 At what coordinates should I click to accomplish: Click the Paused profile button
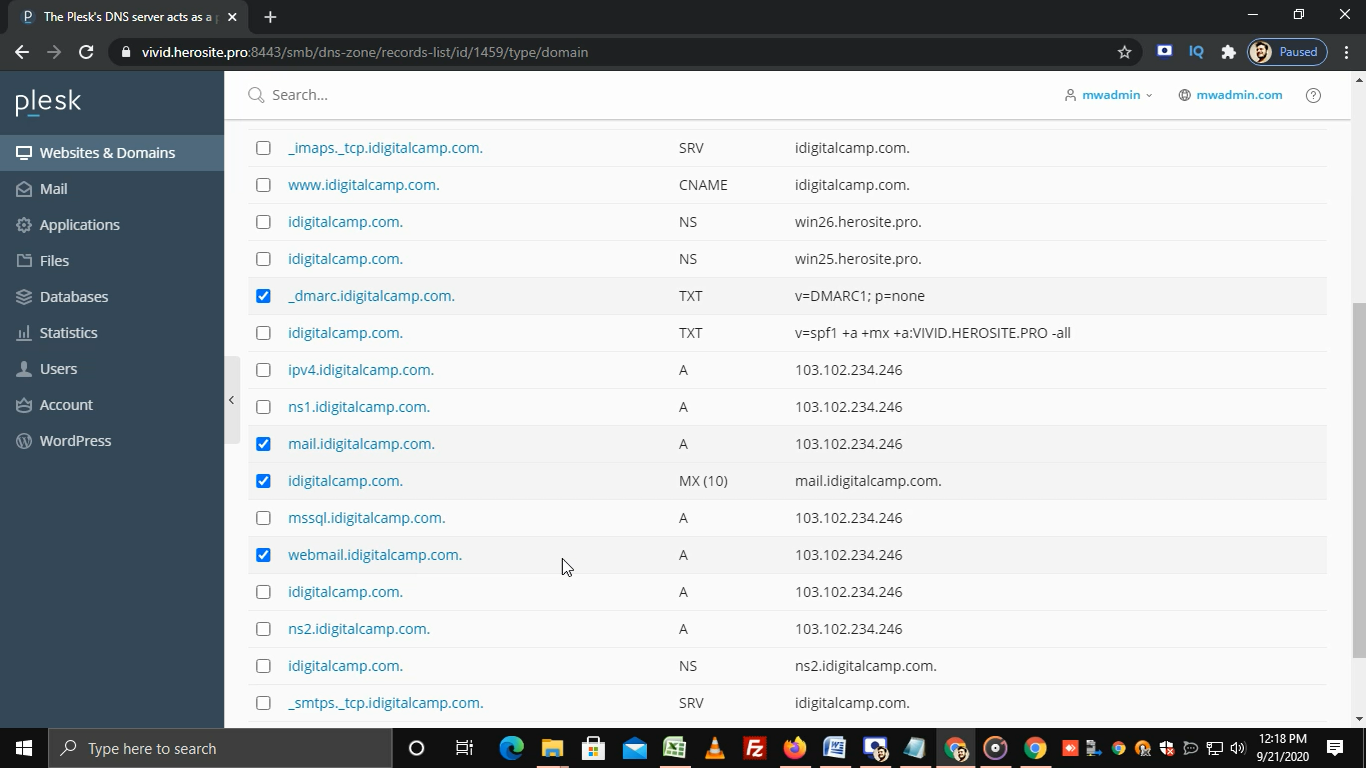click(1287, 52)
